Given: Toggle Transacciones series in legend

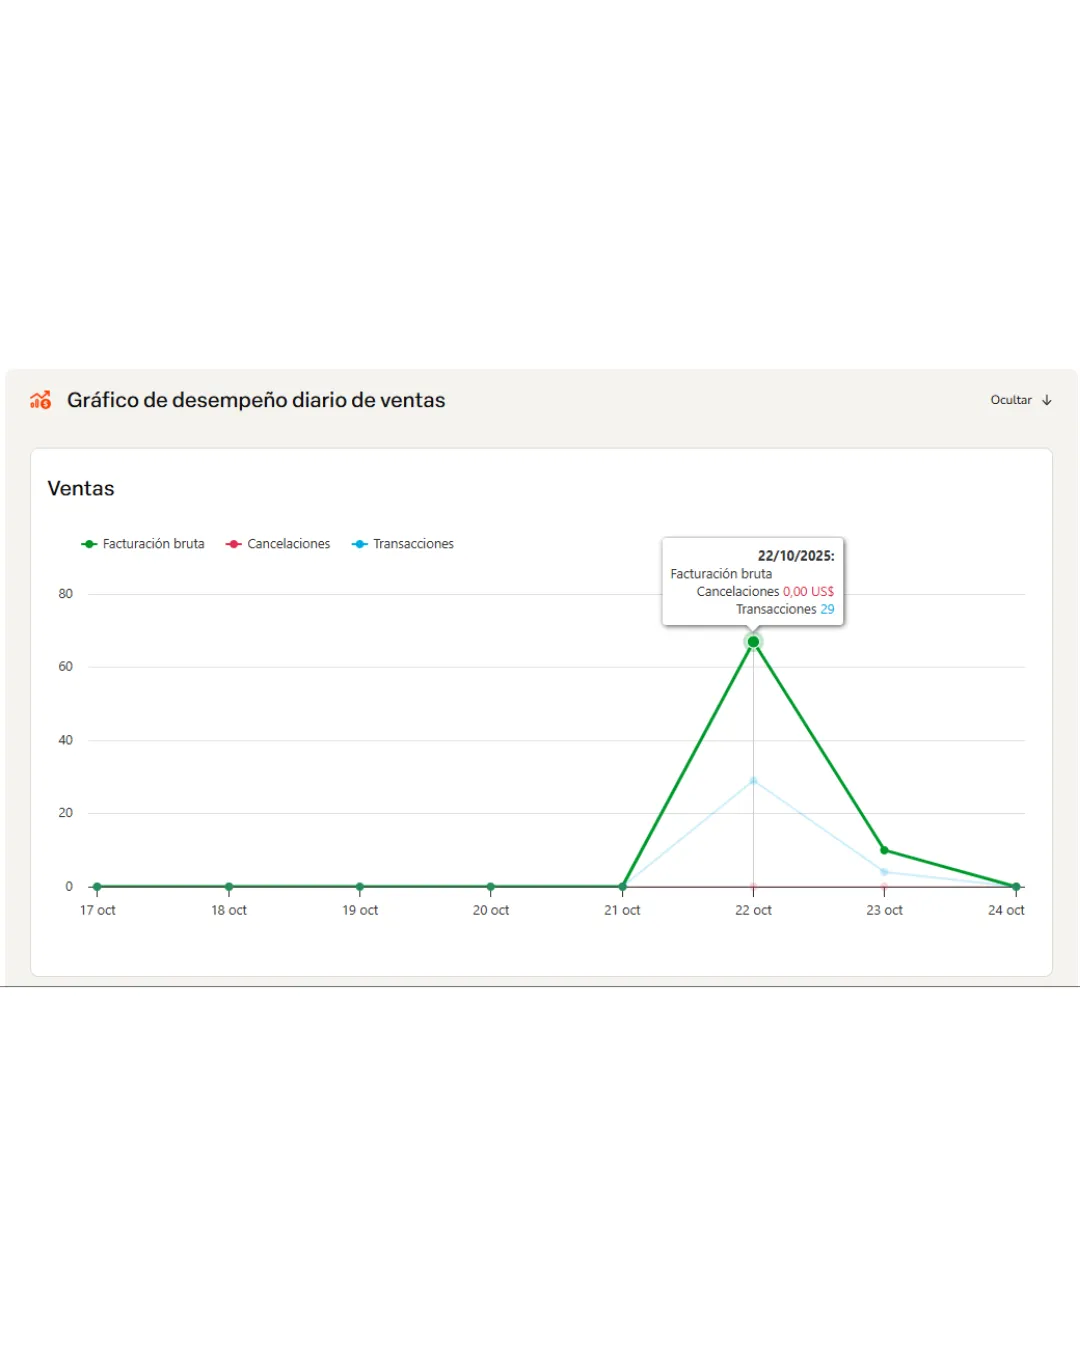Looking at the screenshot, I should pos(403,544).
